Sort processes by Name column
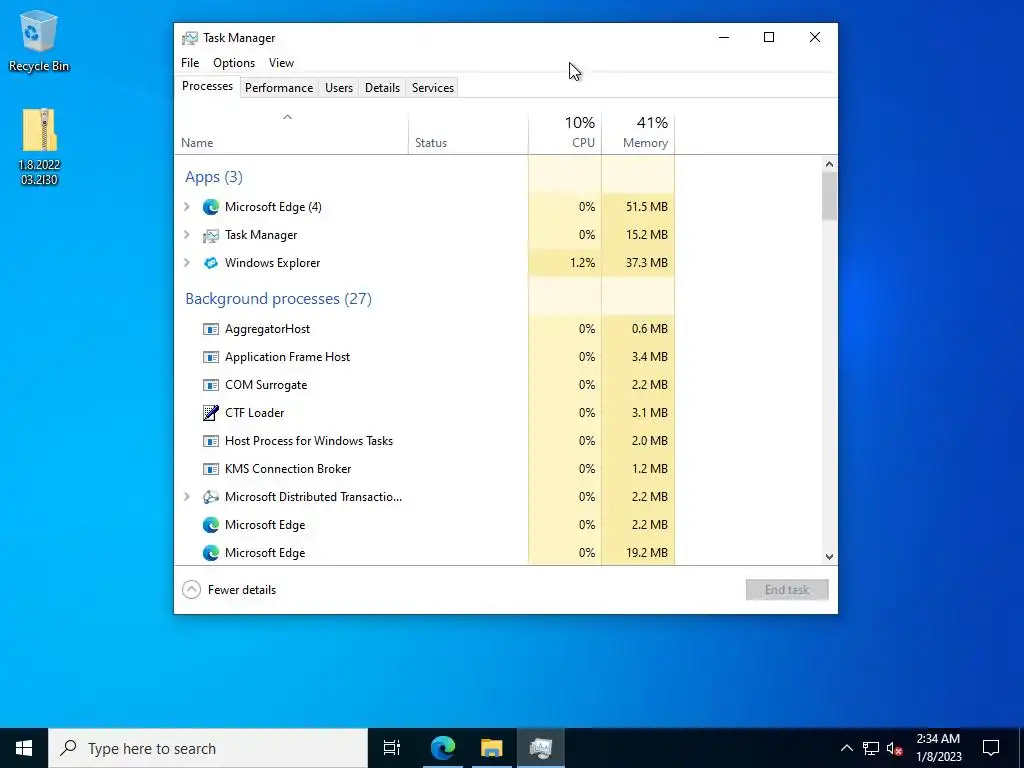Viewport: 1024px width, 768px height. tap(291, 133)
